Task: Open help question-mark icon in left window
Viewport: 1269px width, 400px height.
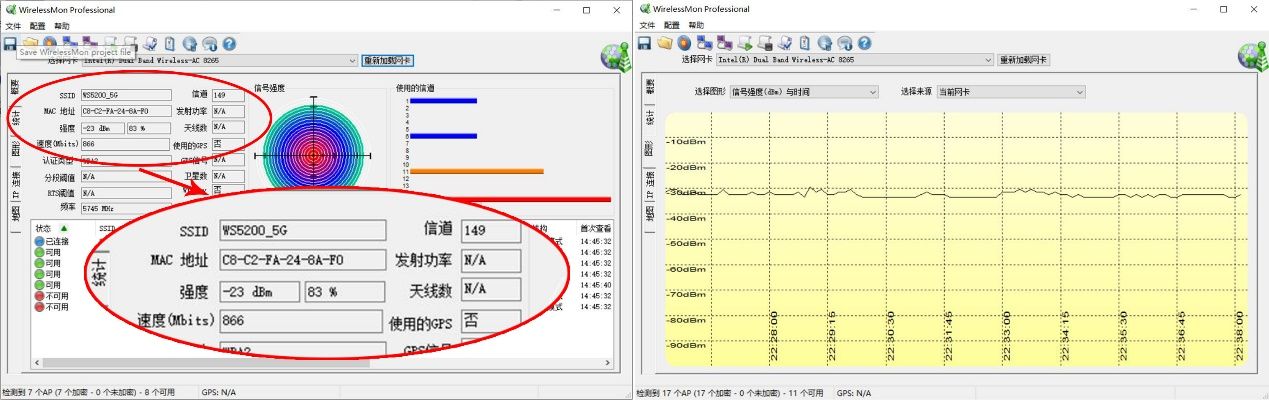Action: pyautogui.click(x=229, y=43)
